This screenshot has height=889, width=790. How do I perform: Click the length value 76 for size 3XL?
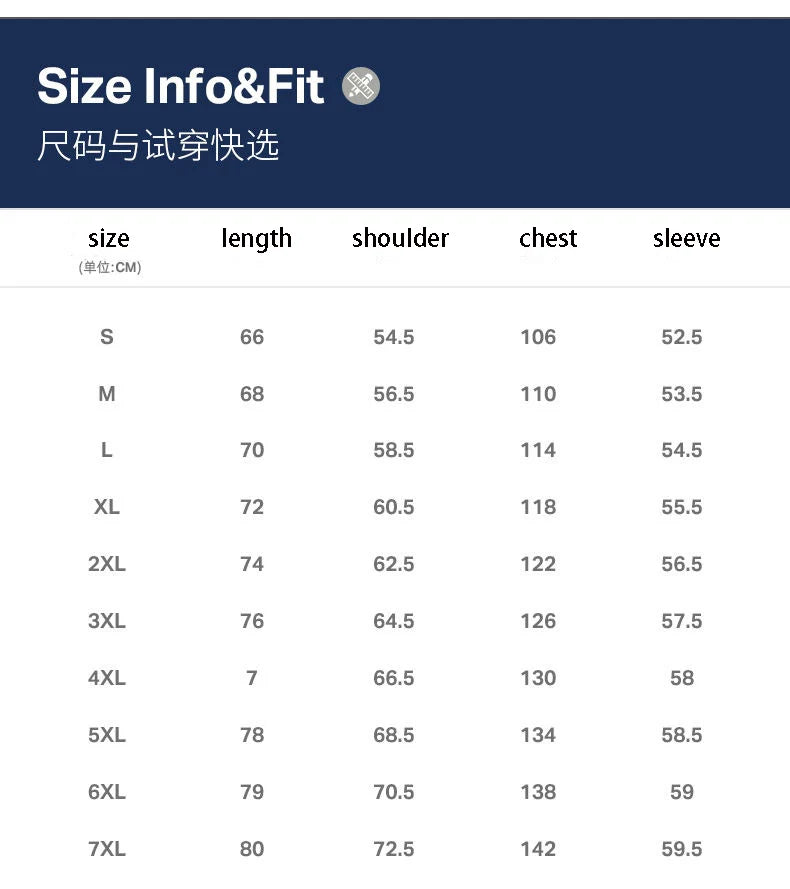tap(252, 621)
